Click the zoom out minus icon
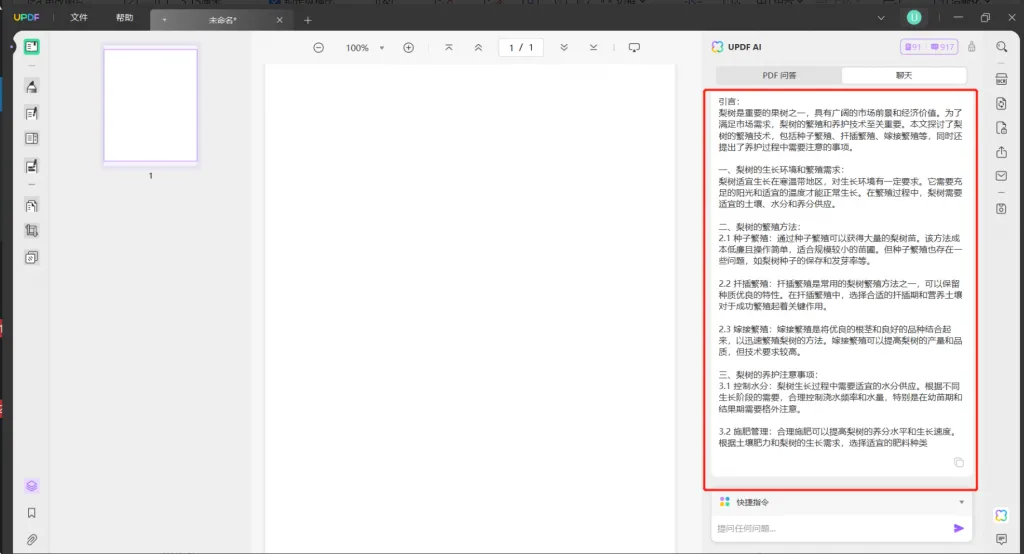 tap(318, 48)
